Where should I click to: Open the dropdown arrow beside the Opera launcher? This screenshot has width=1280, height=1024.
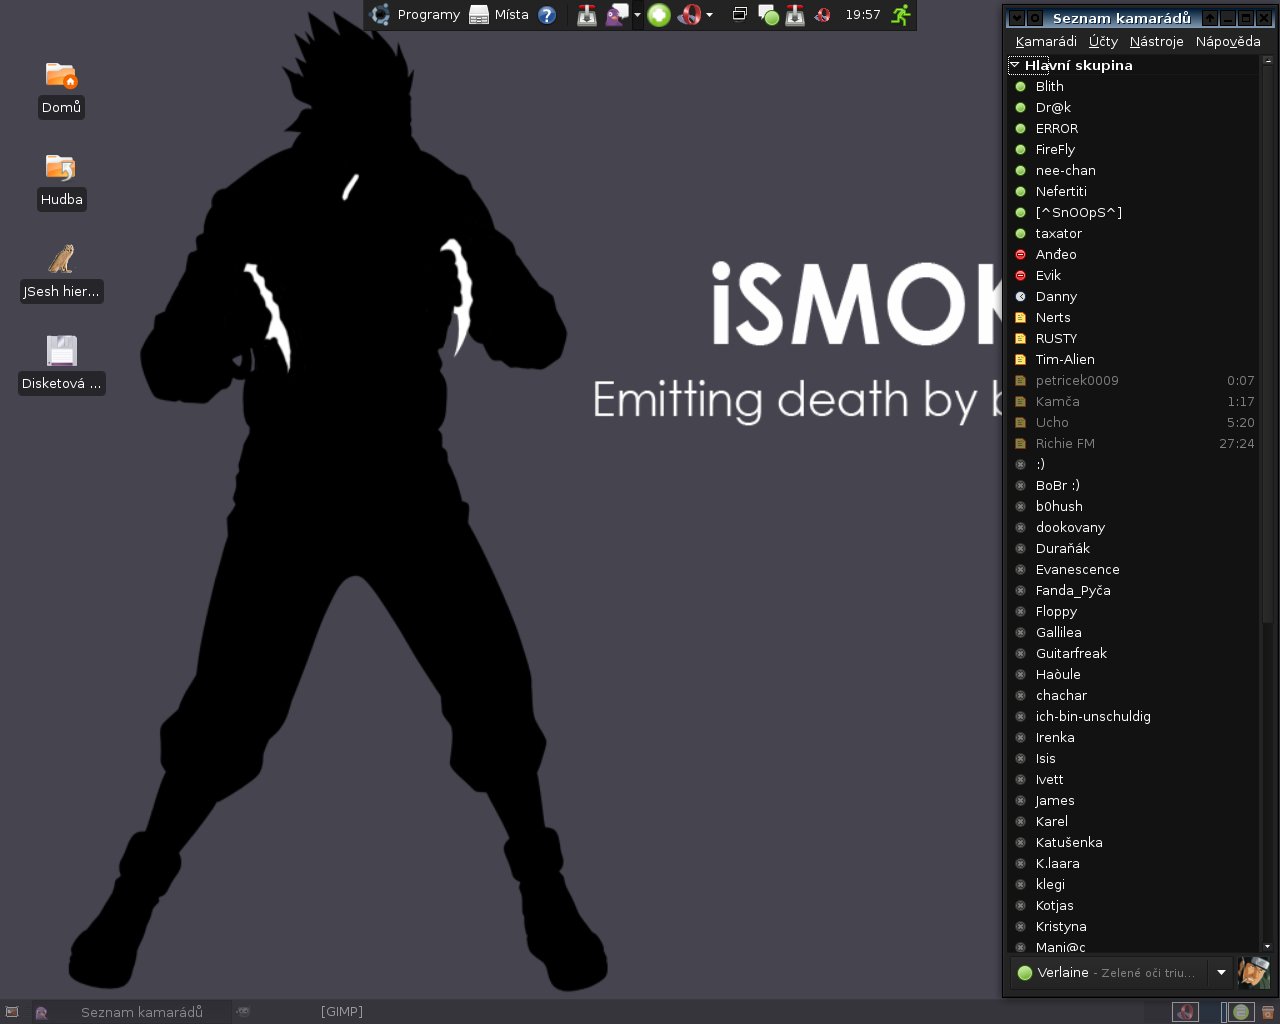click(709, 15)
